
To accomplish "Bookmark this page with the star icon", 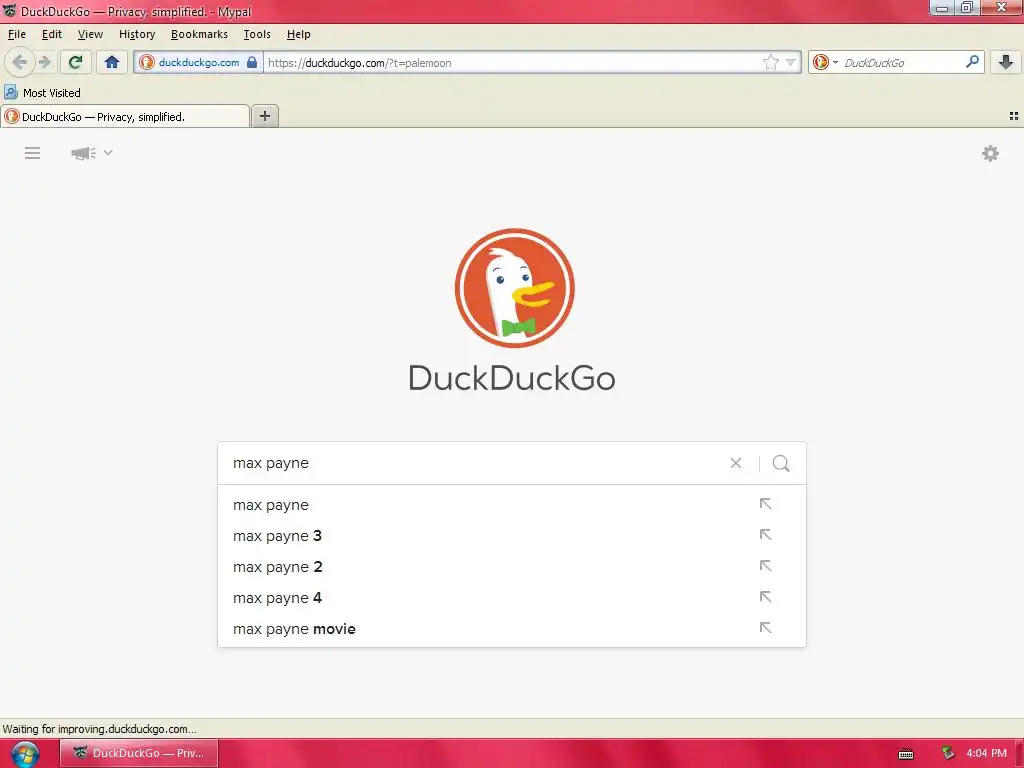I will 771,62.
